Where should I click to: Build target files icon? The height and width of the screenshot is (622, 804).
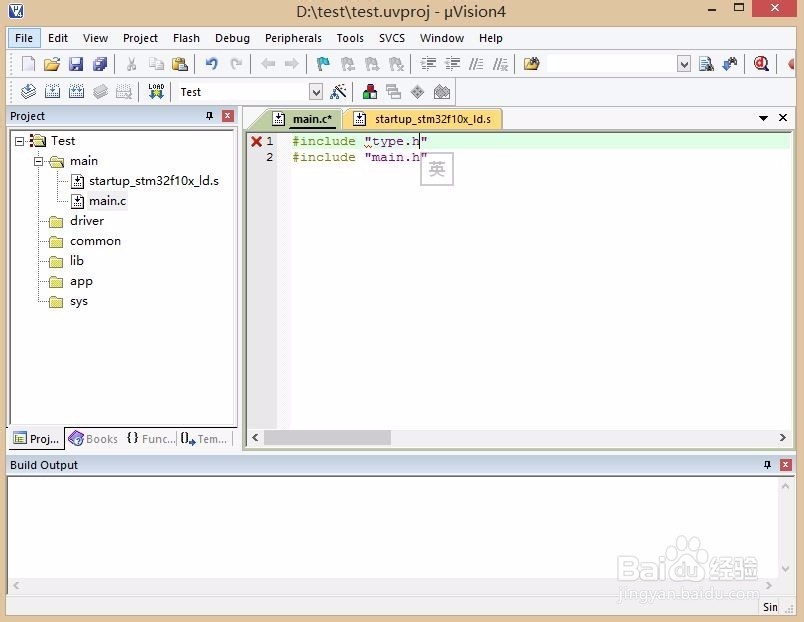pyautogui.click(x=52, y=92)
